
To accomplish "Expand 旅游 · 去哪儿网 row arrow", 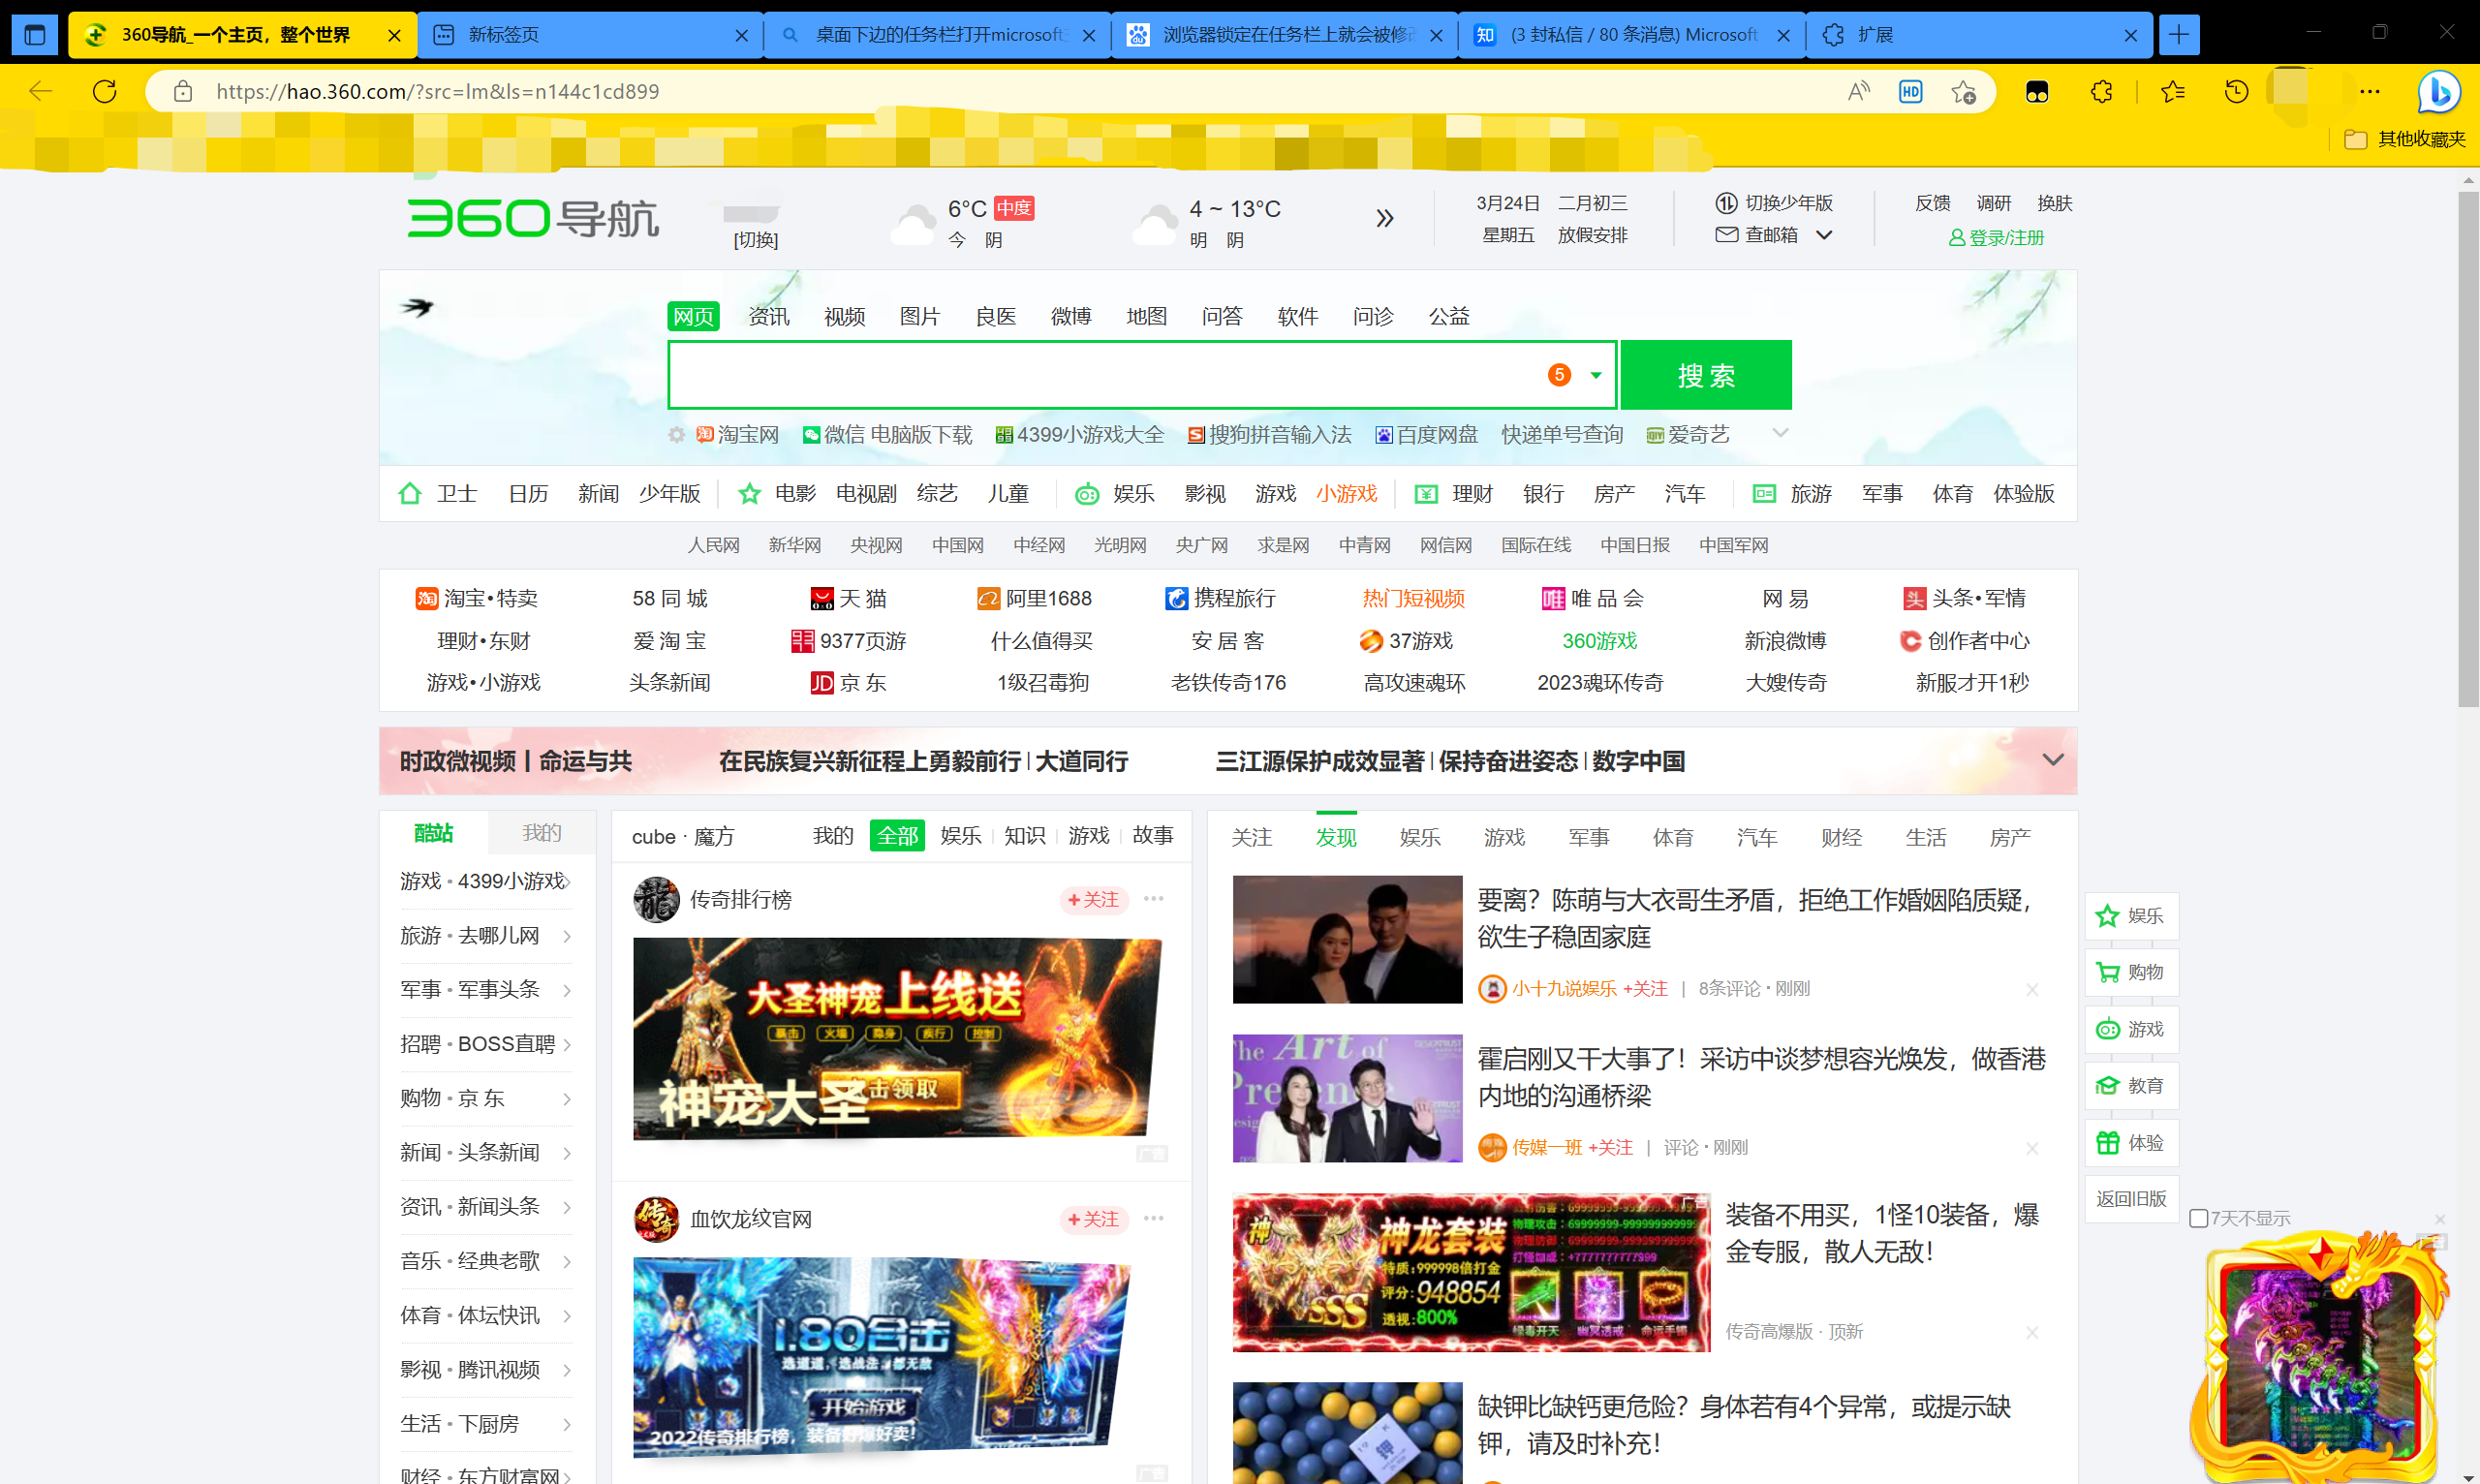I will click(x=567, y=936).
